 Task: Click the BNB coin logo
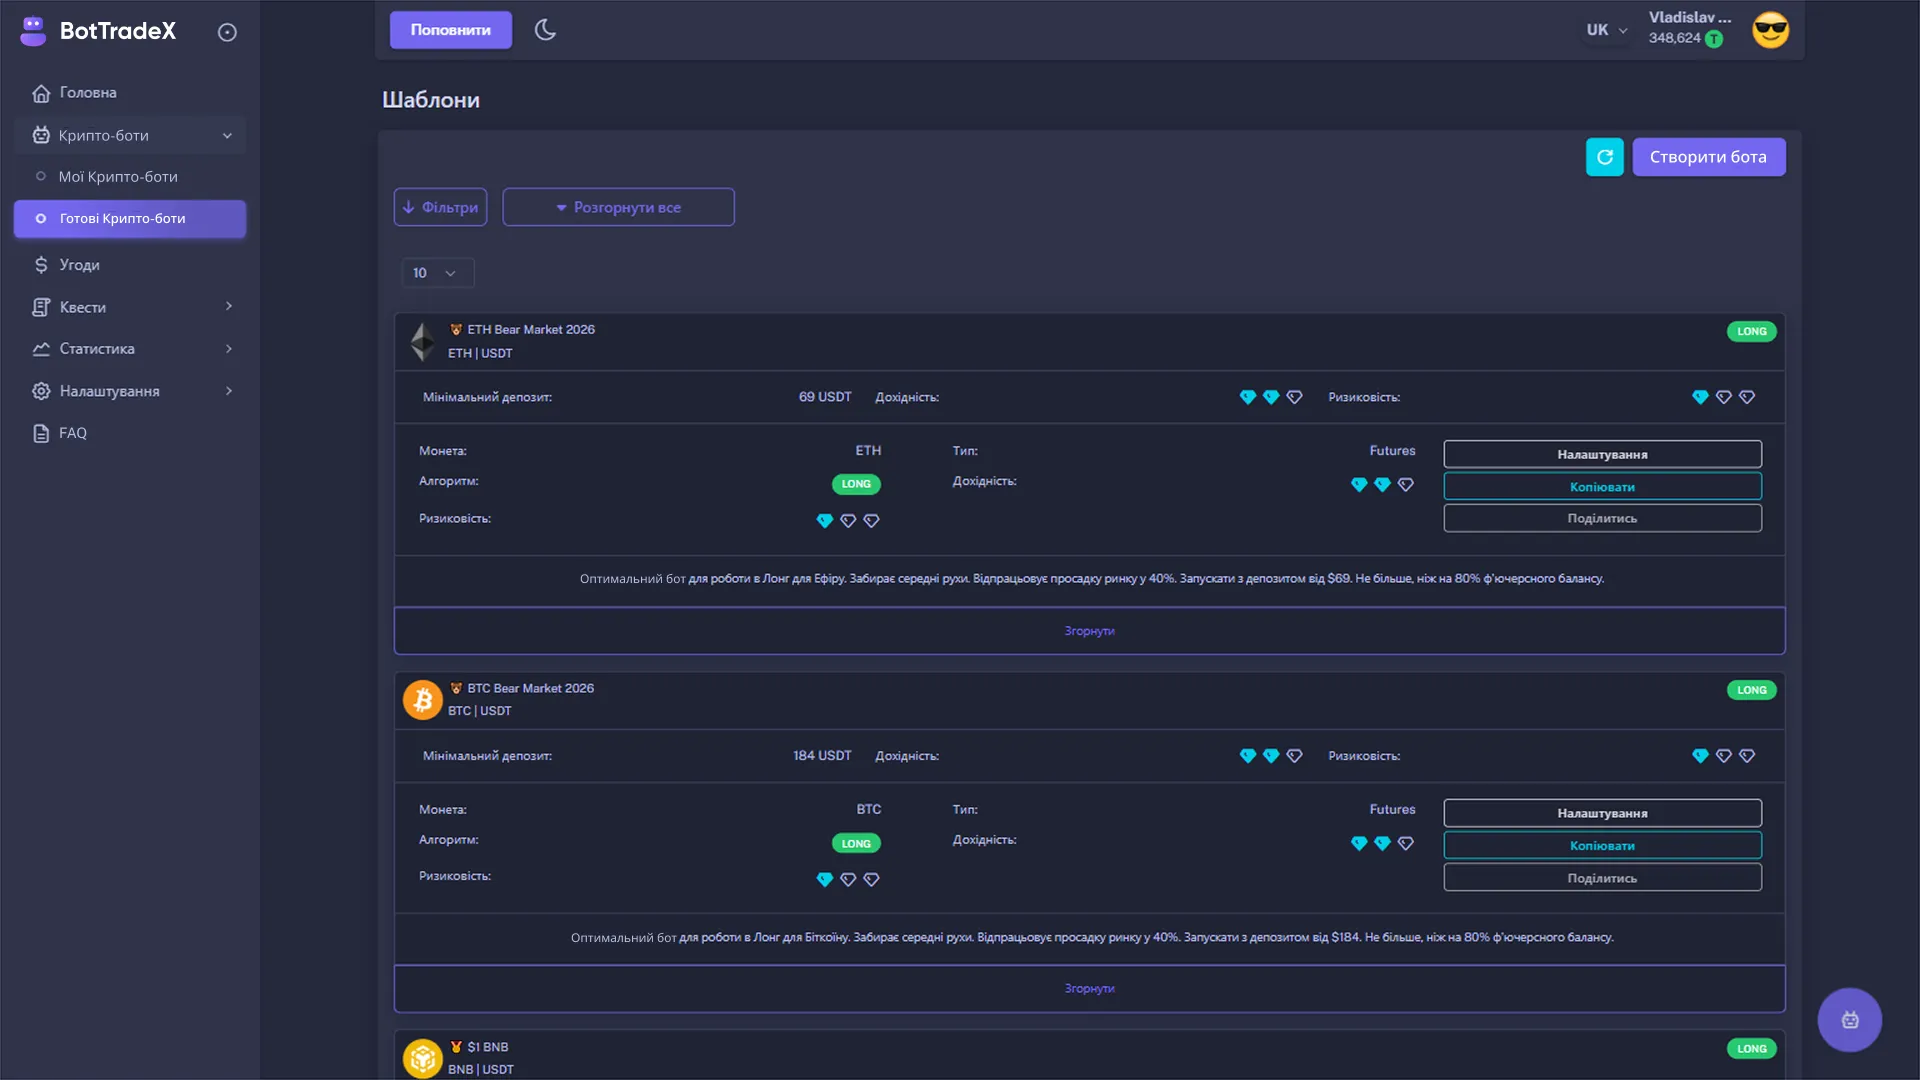422,1057
